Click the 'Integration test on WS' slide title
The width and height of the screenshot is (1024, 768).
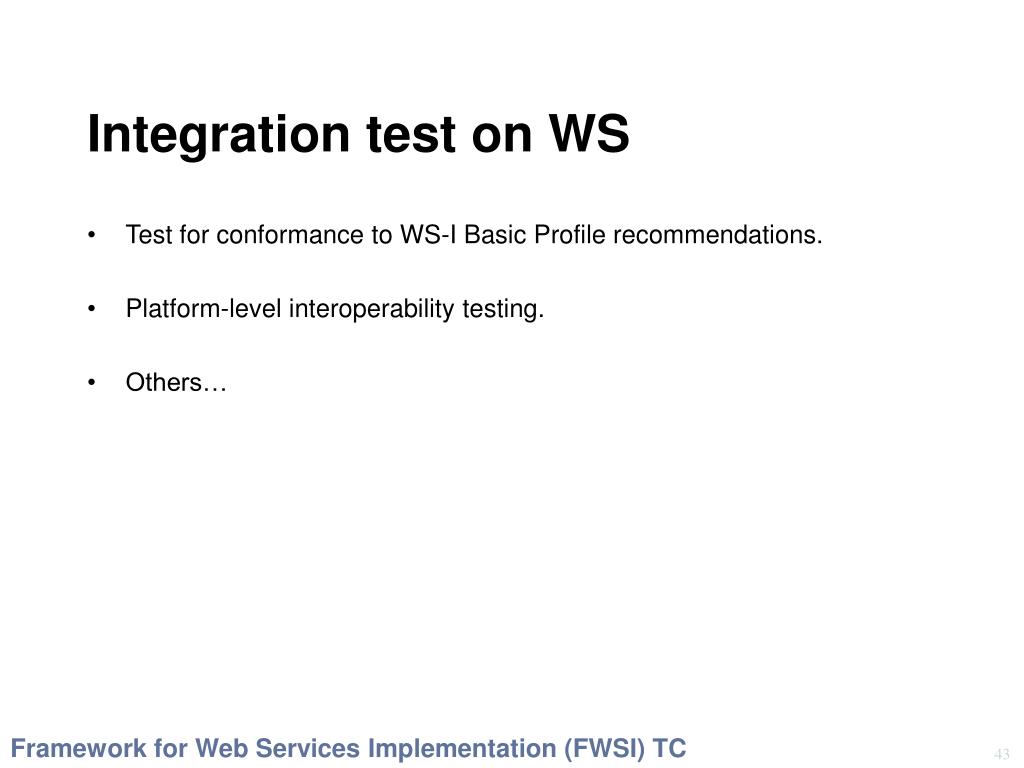[x=358, y=135]
